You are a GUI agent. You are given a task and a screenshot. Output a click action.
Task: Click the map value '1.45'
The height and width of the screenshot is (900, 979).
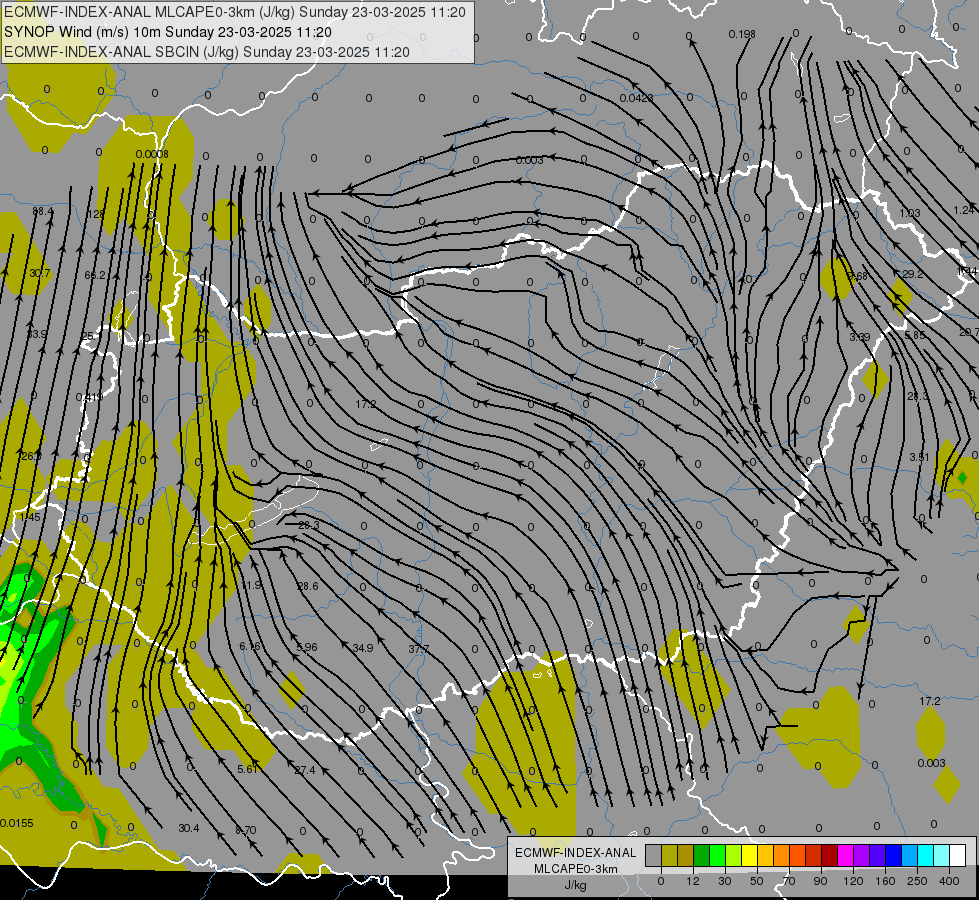click(30, 517)
